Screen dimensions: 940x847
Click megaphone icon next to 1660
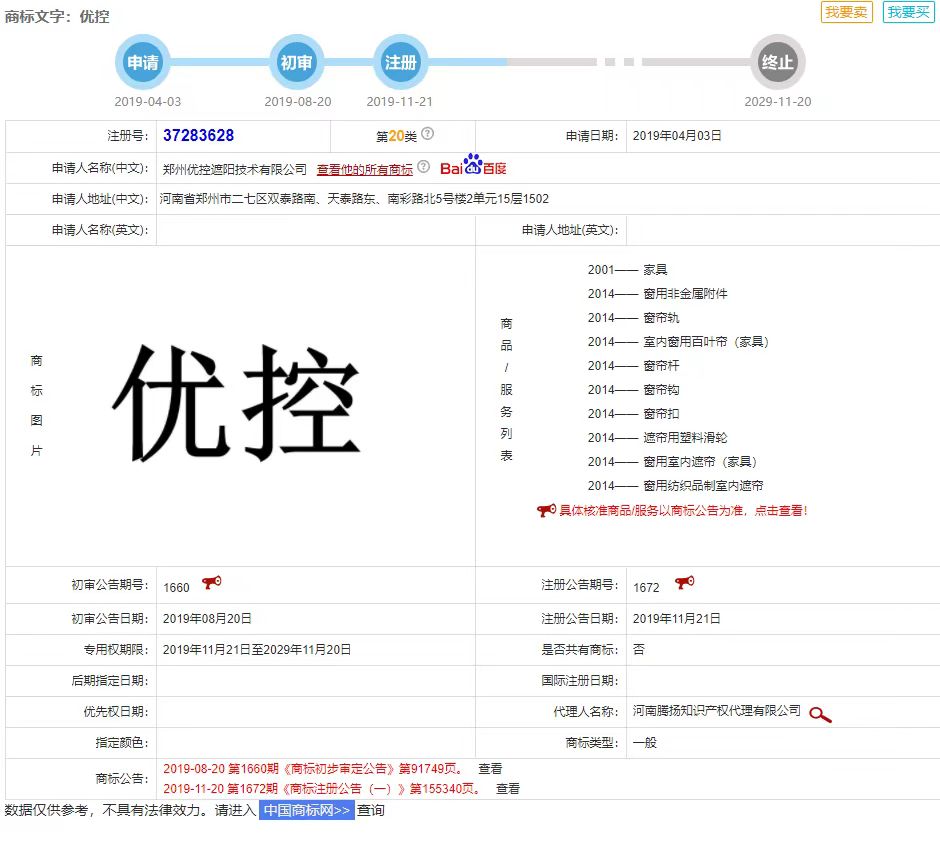point(212,583)
